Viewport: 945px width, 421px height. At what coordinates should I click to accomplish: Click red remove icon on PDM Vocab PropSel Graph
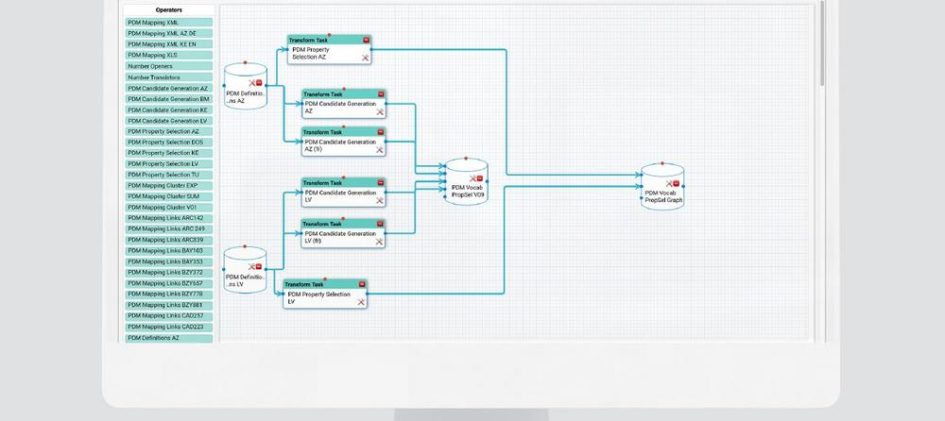tap(676, 183)
